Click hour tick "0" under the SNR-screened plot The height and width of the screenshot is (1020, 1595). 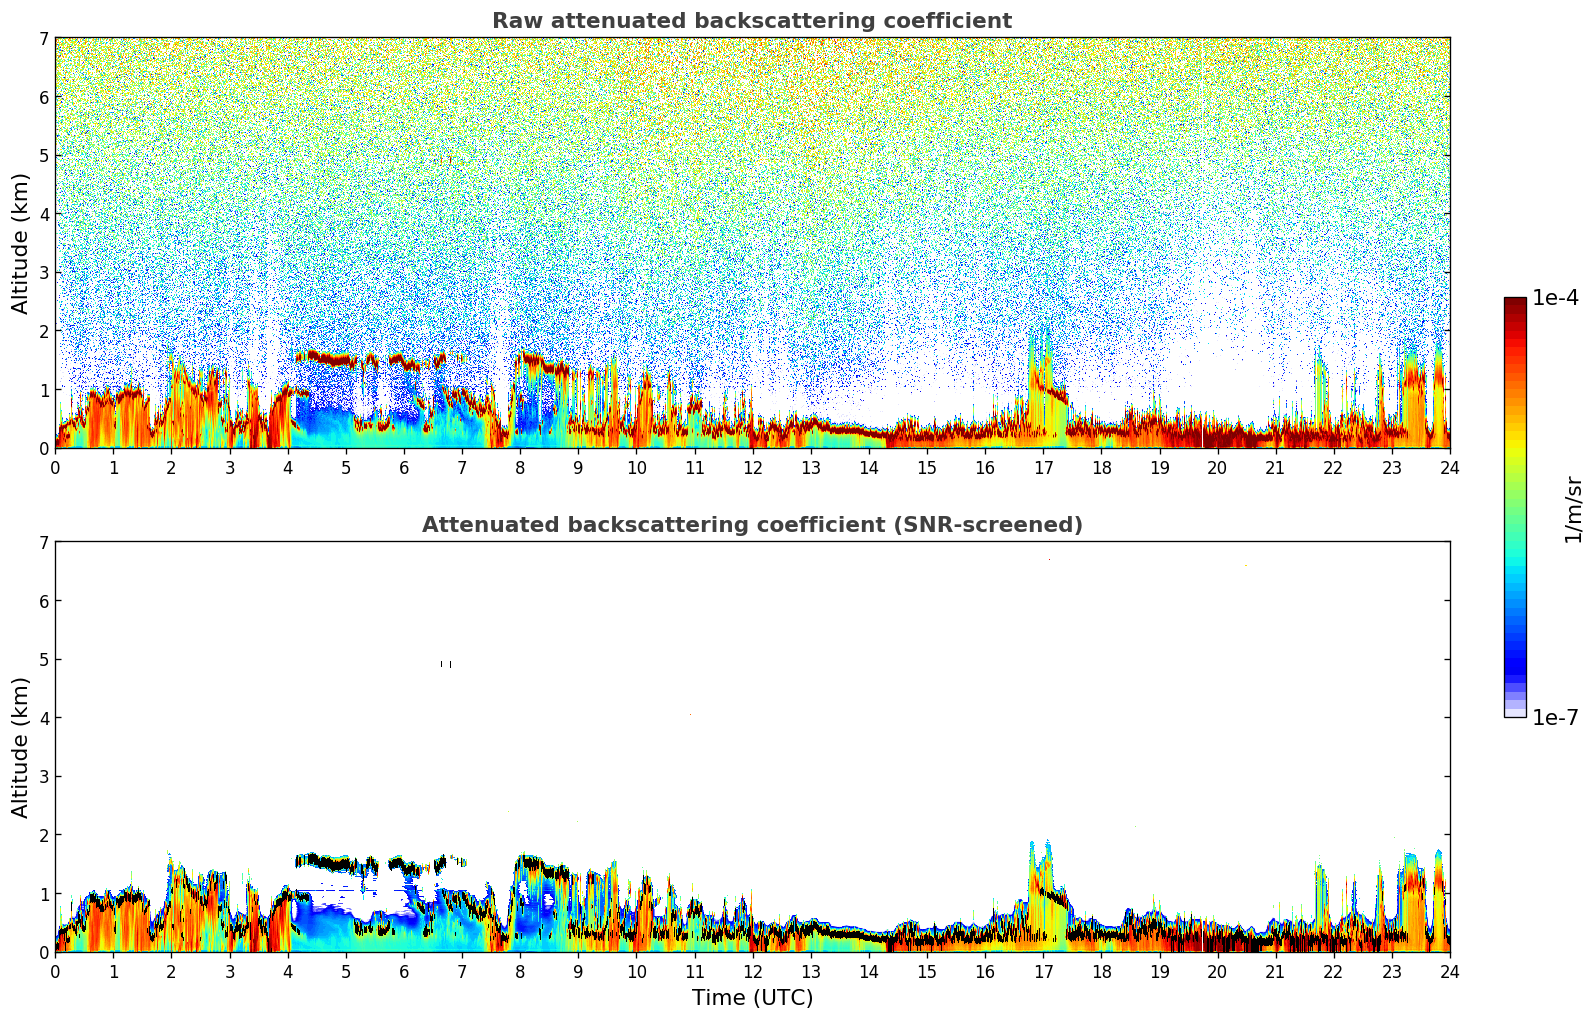pyautogui.click(x=55, y=971)
